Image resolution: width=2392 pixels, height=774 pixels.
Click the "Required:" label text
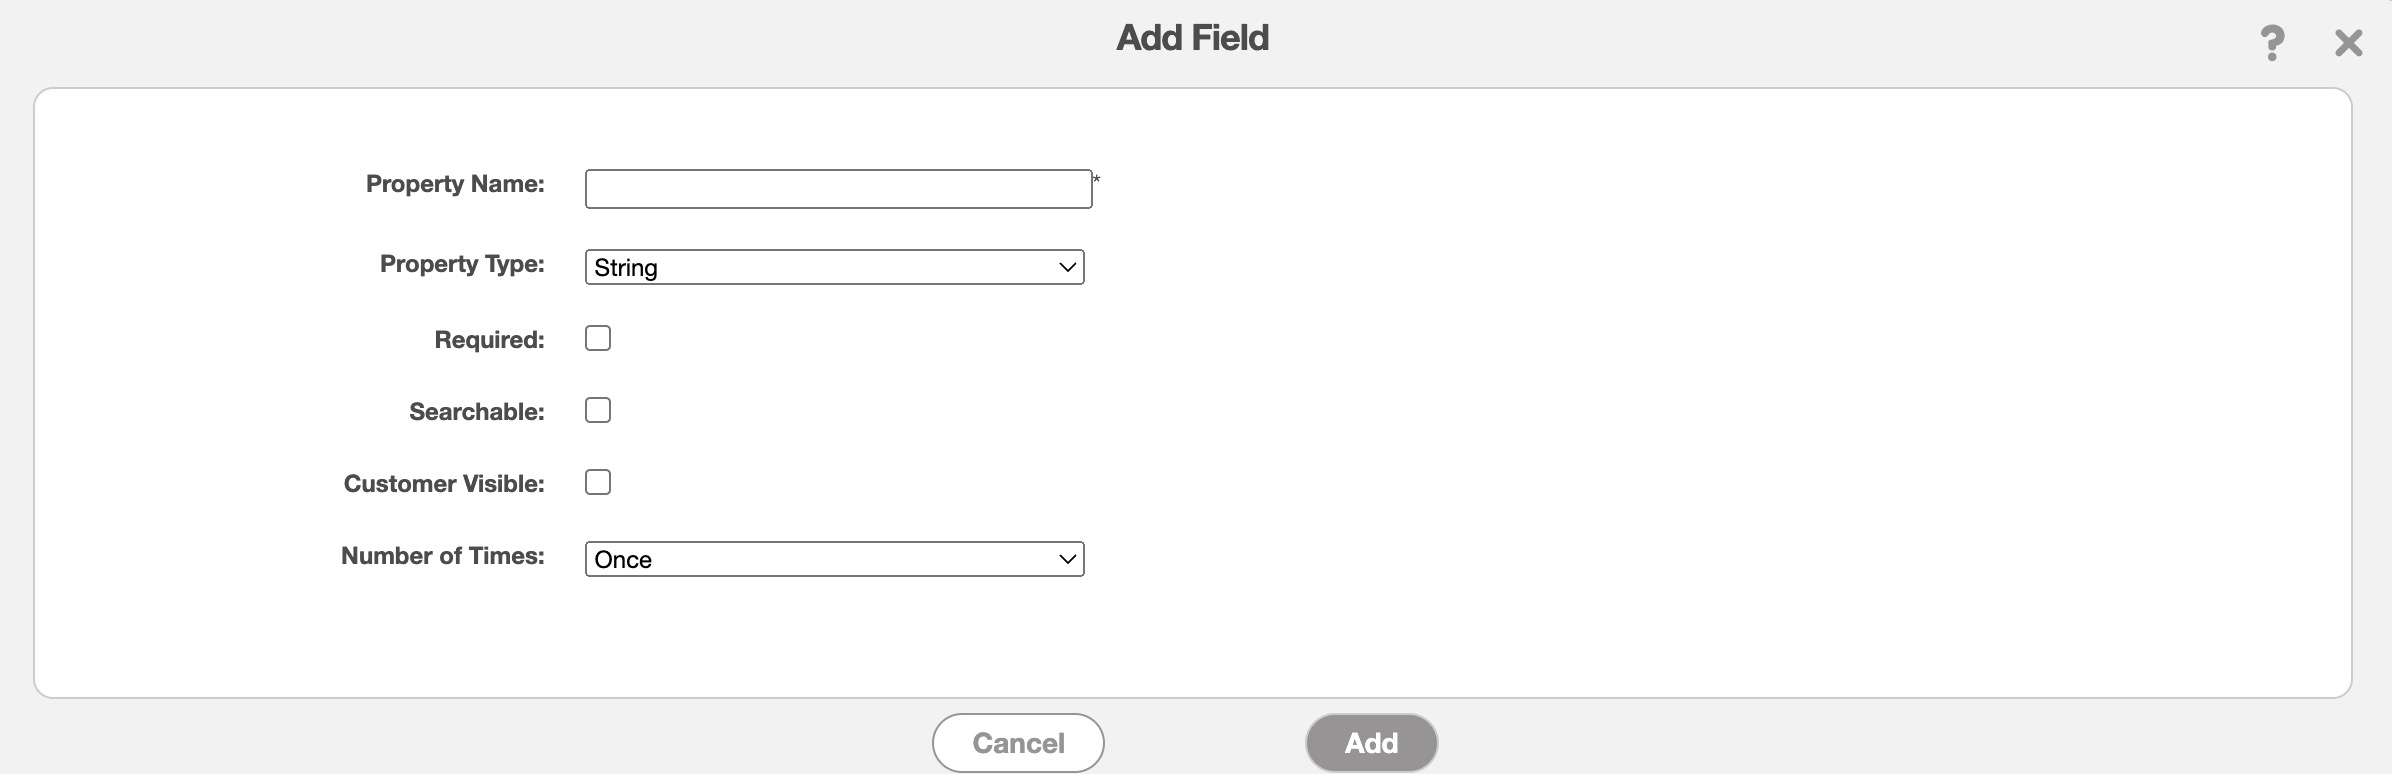(x=489, y=340)
